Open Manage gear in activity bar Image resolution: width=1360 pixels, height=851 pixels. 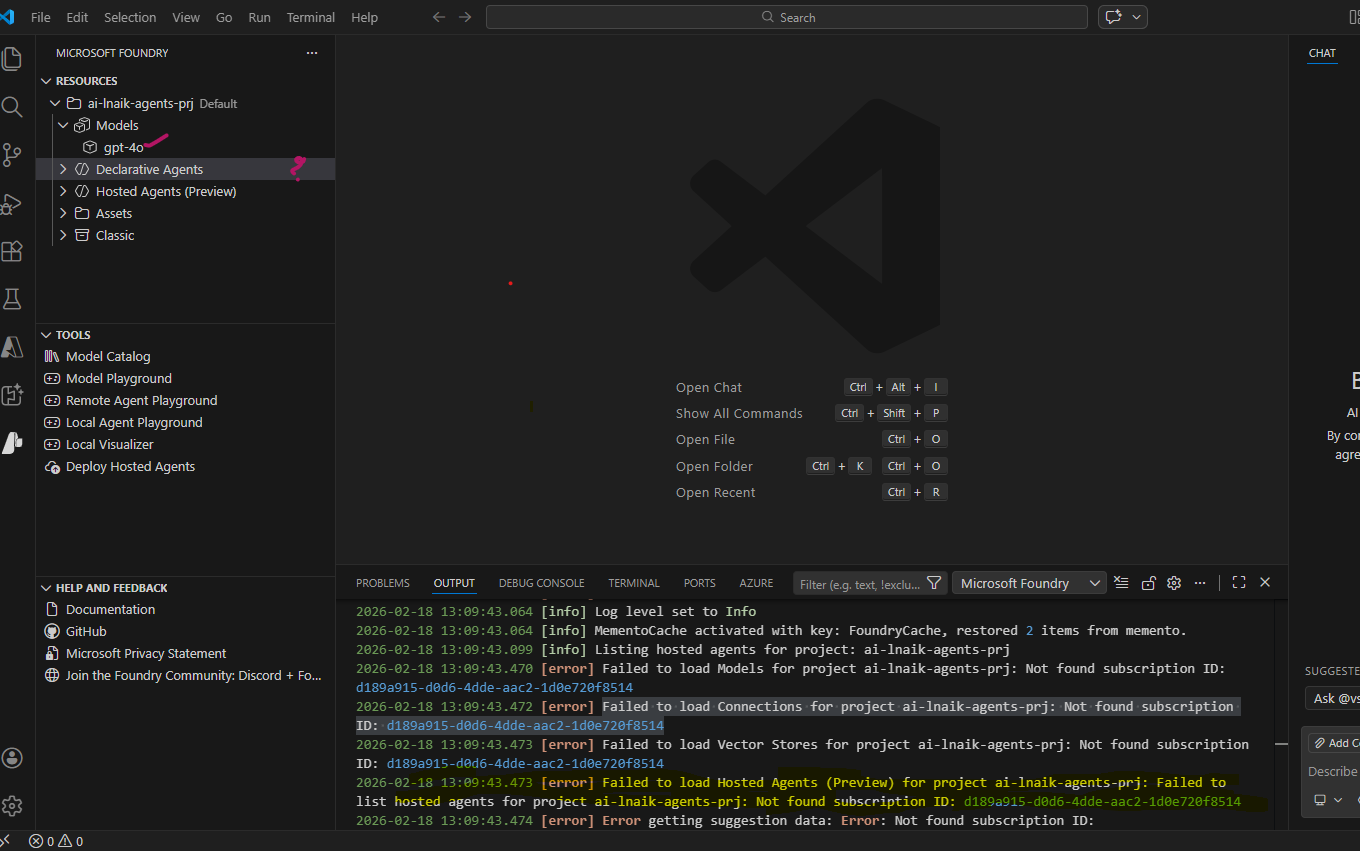[x=12, y=806]
